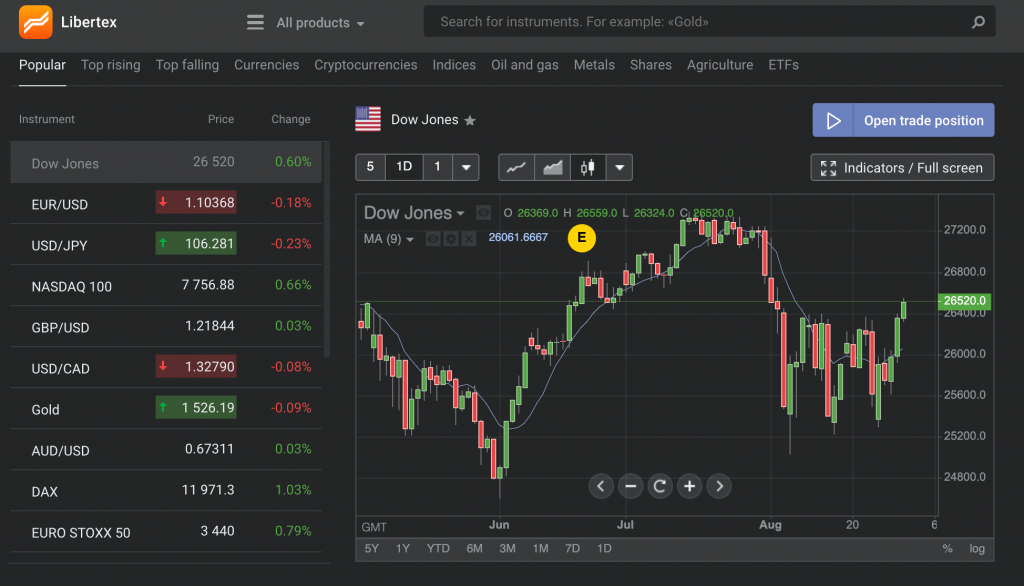This screenshot has width=1024, height=586.
Task: Select the 1 timeframe button
Action: point(438,167)
